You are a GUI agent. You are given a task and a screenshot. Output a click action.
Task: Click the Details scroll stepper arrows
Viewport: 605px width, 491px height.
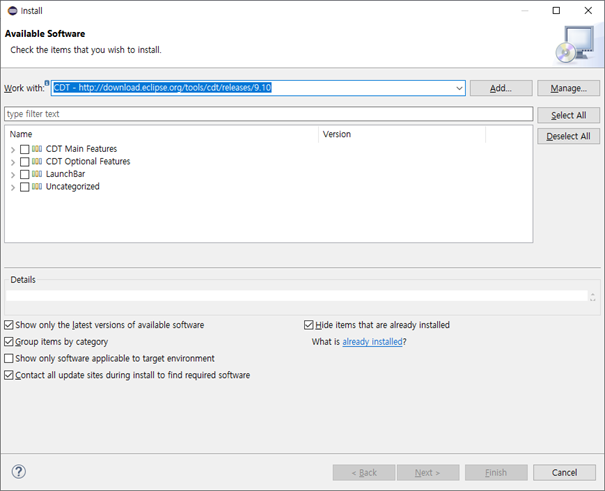click(593, 297)
